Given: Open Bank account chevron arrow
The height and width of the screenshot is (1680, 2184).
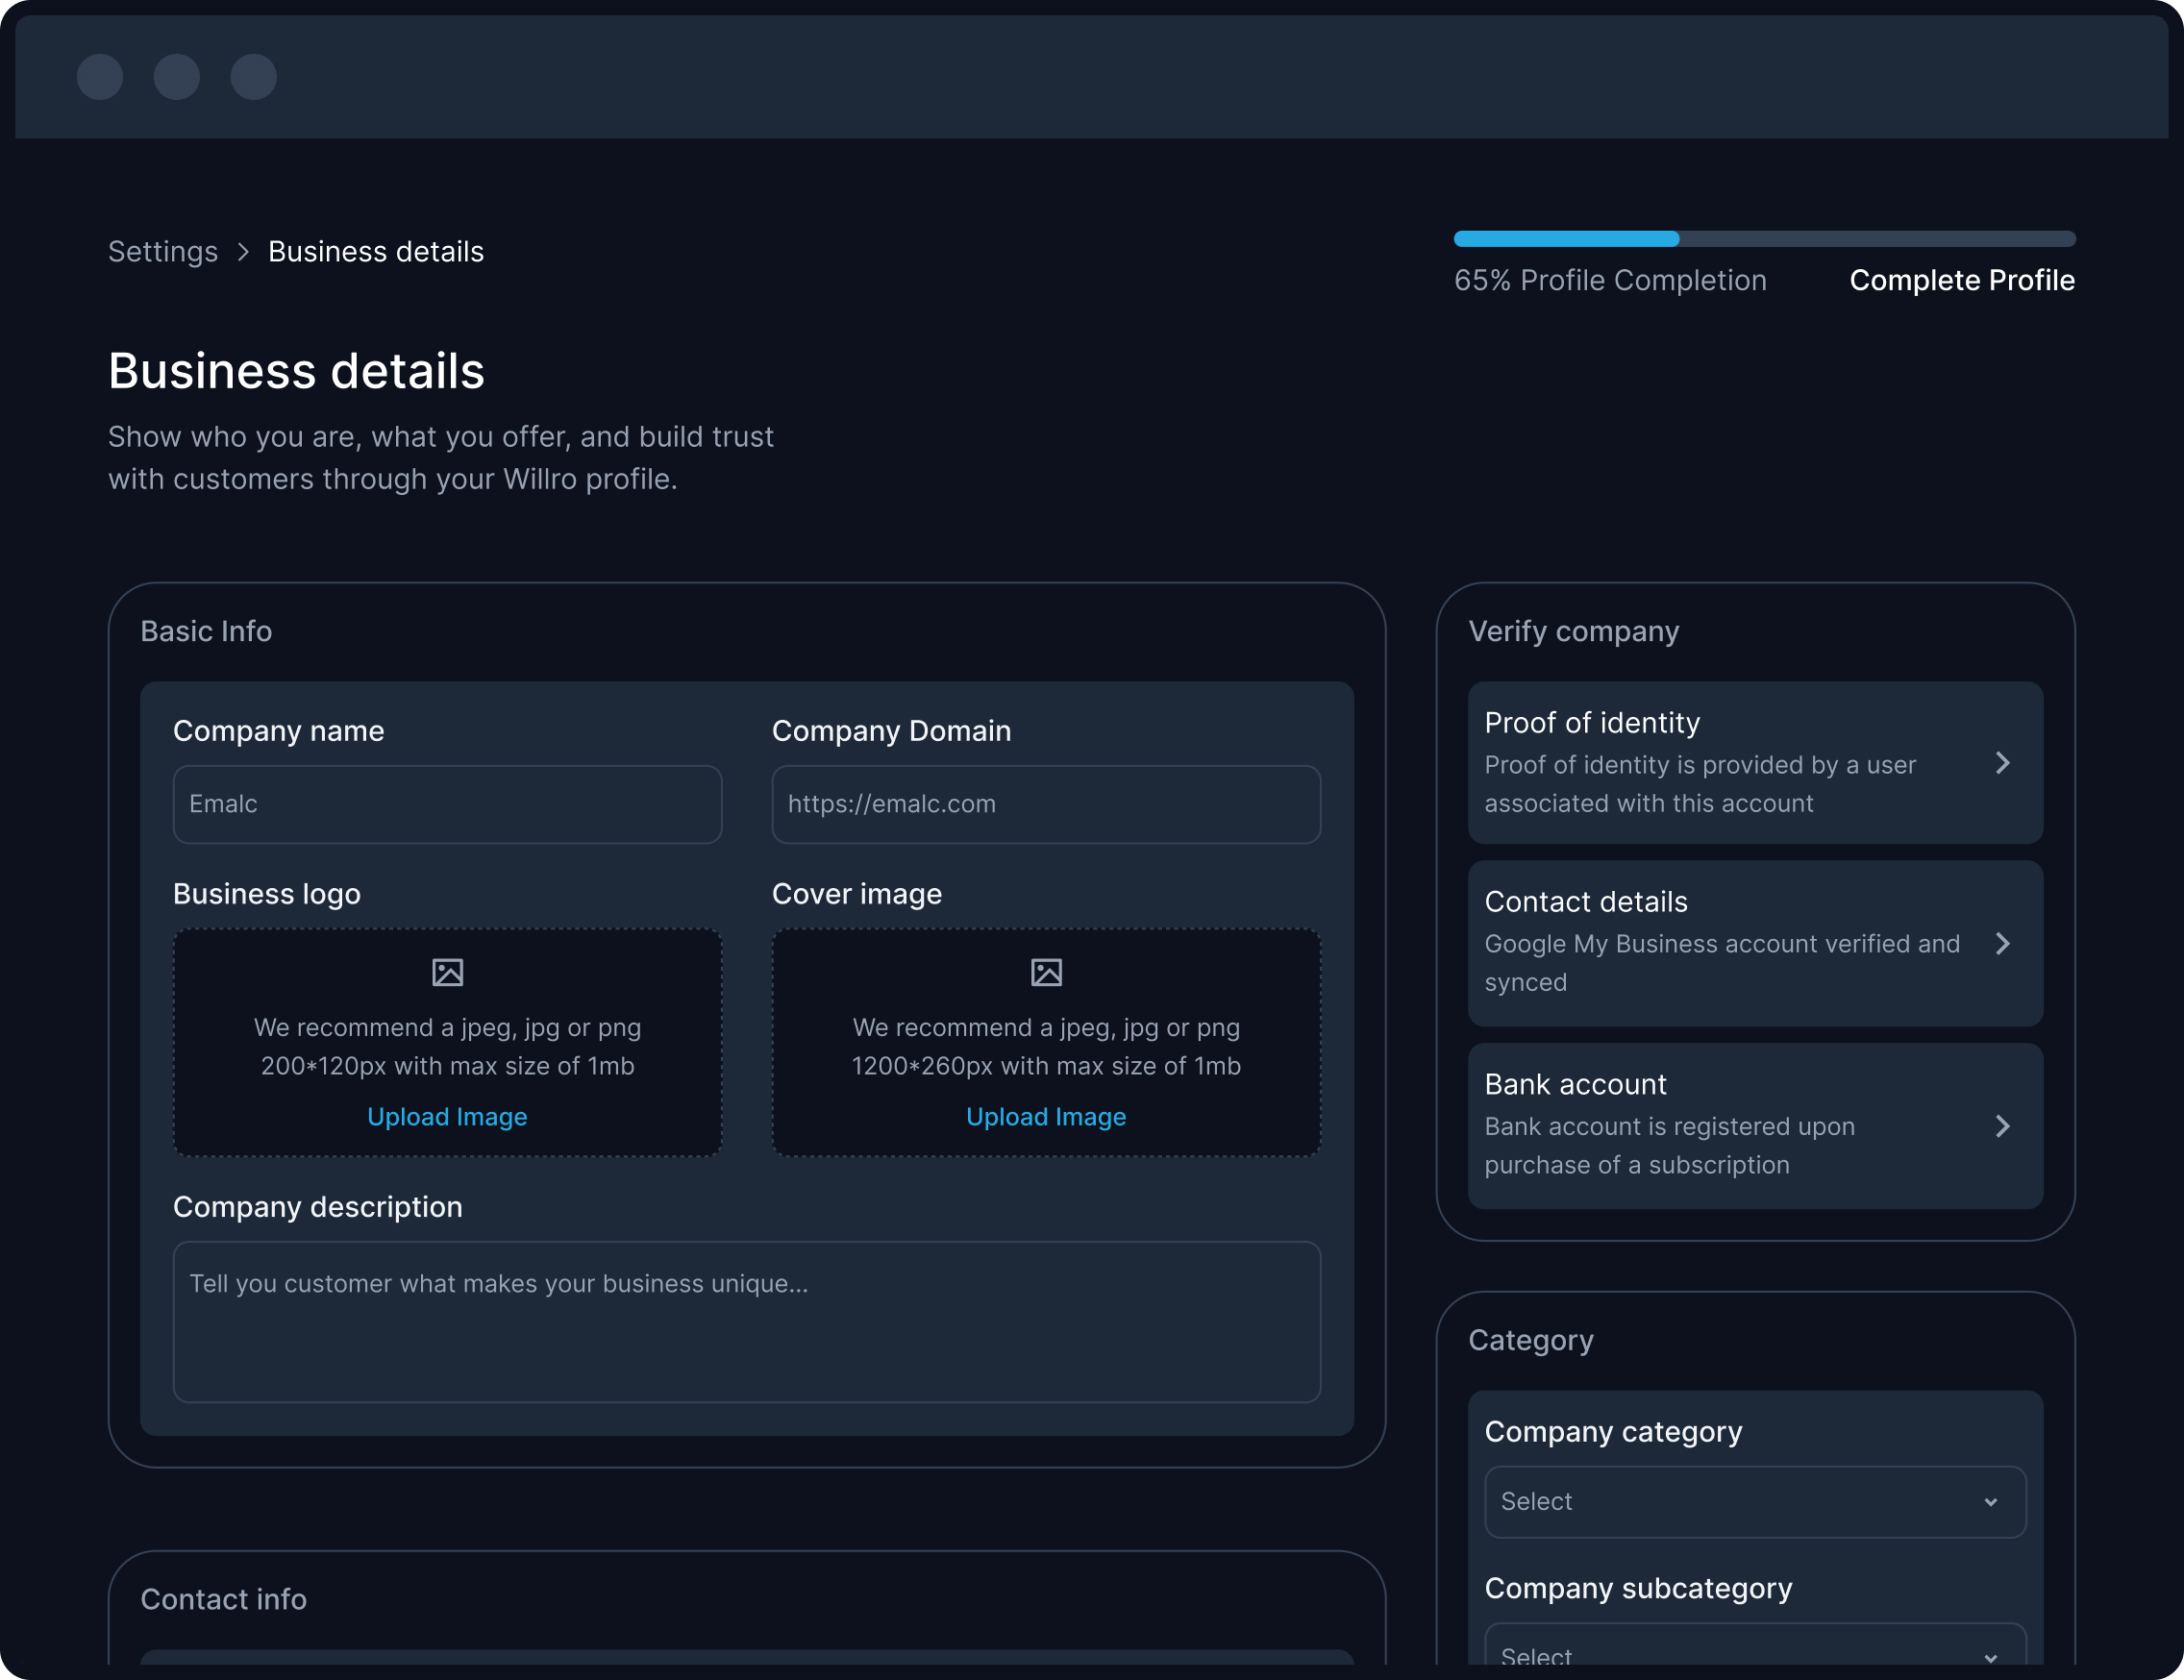Looking at the screenshot, I should click(2002, 1126).
